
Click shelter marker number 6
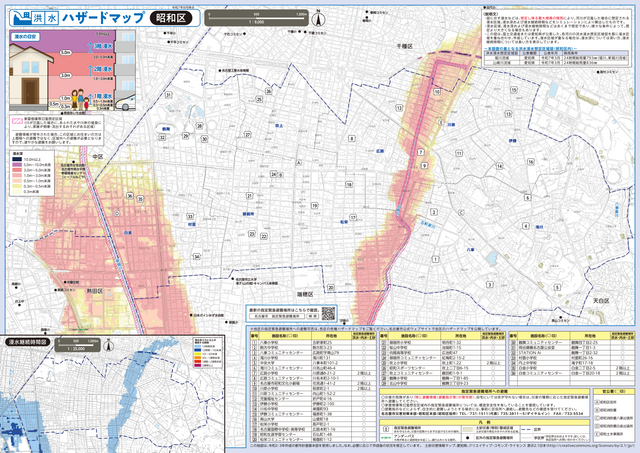click(527, 198)
